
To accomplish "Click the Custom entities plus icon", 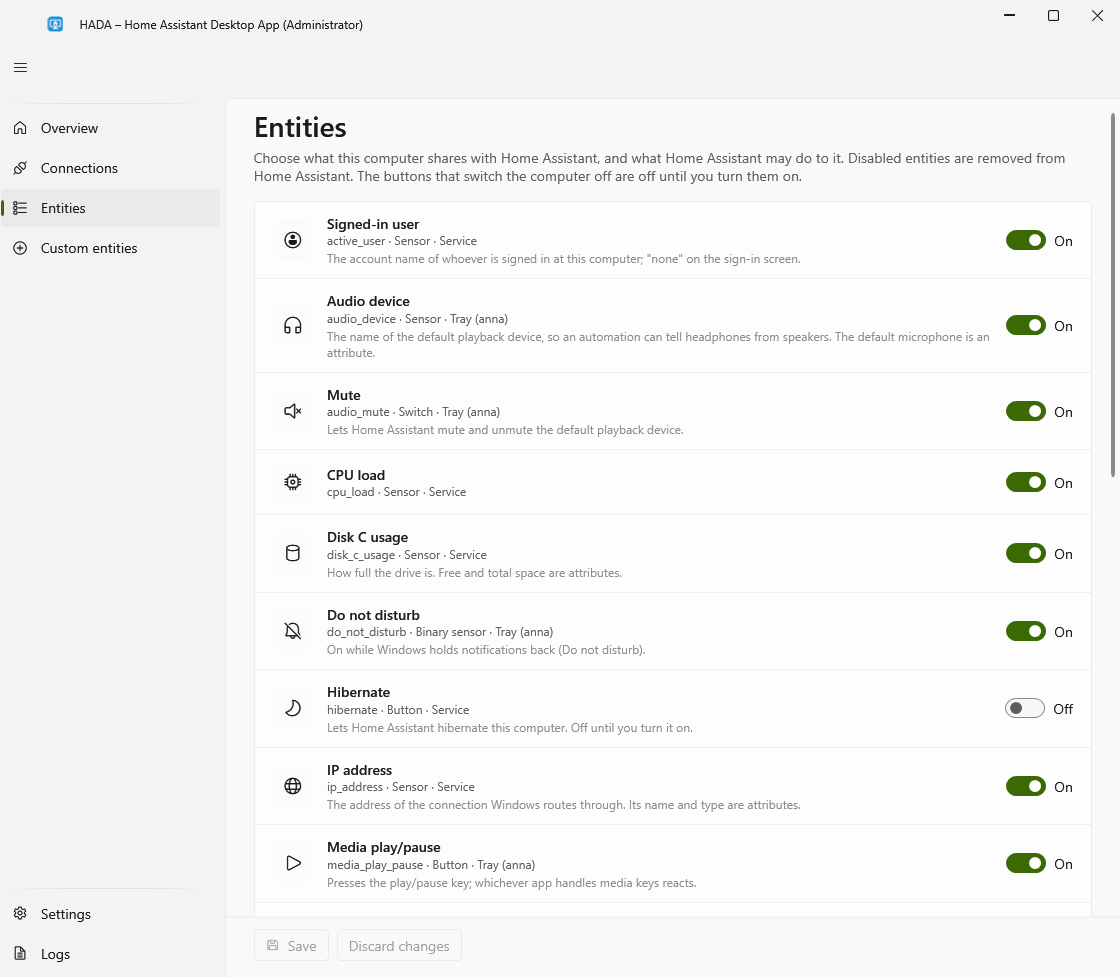I will pyautogui.click(x=20, y=248).
